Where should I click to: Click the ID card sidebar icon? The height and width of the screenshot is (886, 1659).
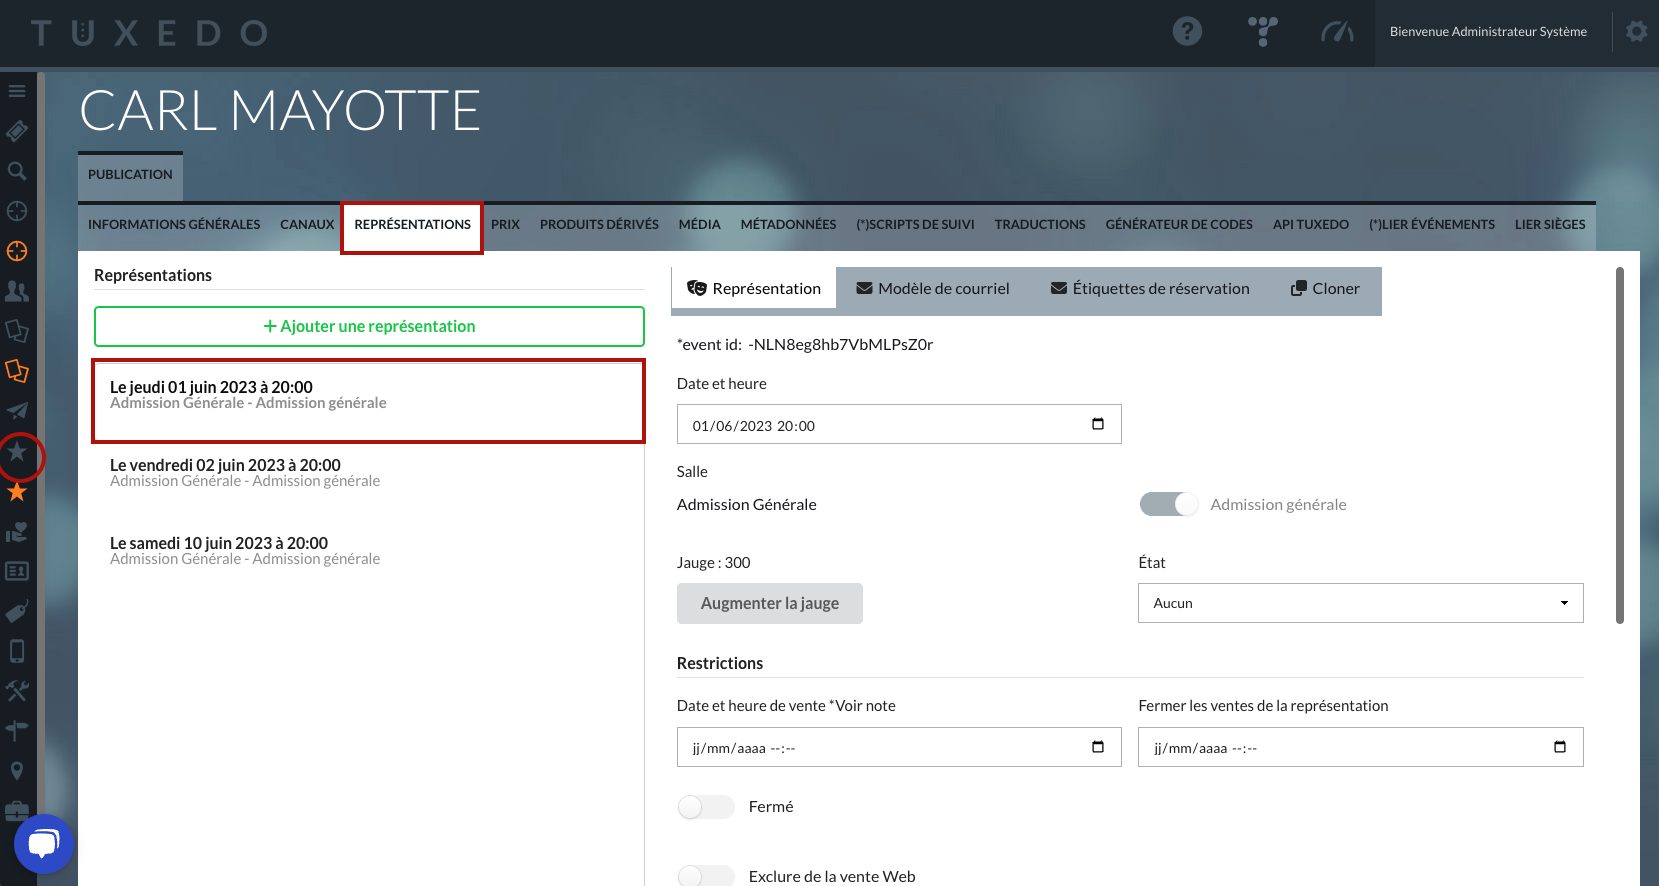(17, 571)
